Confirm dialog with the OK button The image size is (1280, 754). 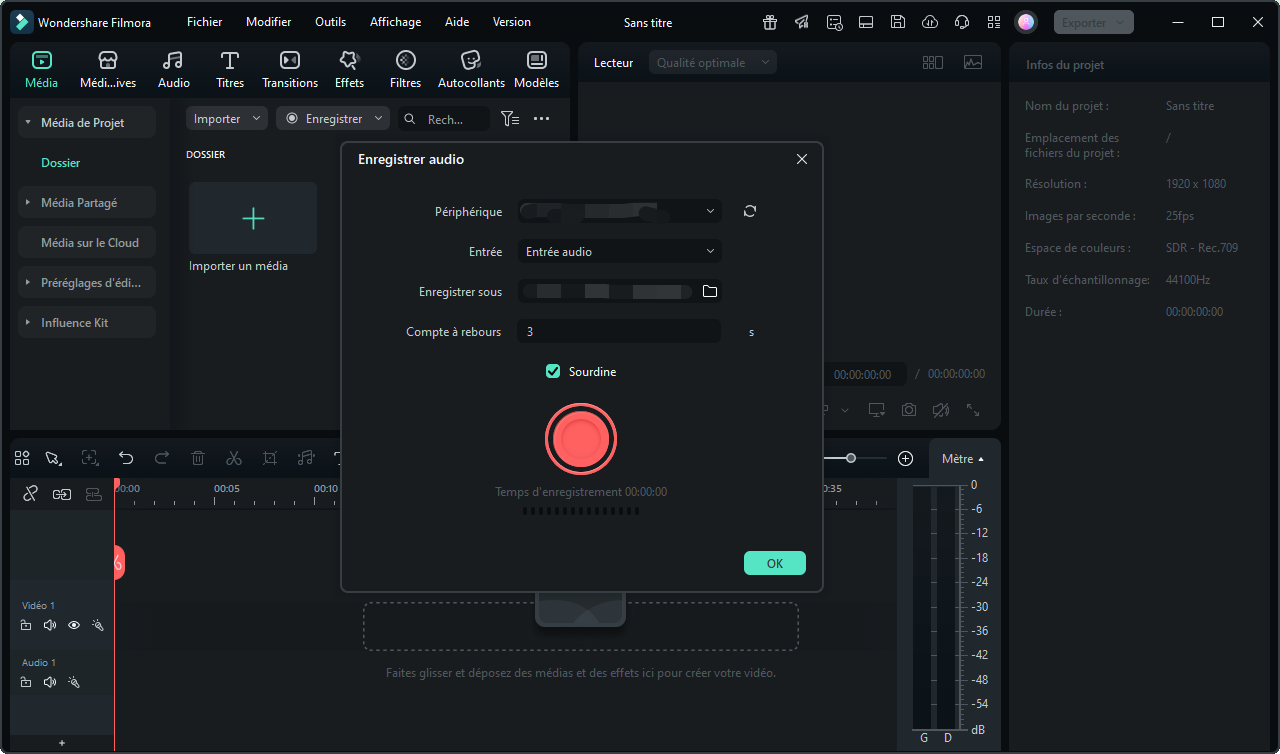click(x=775, y=563)
